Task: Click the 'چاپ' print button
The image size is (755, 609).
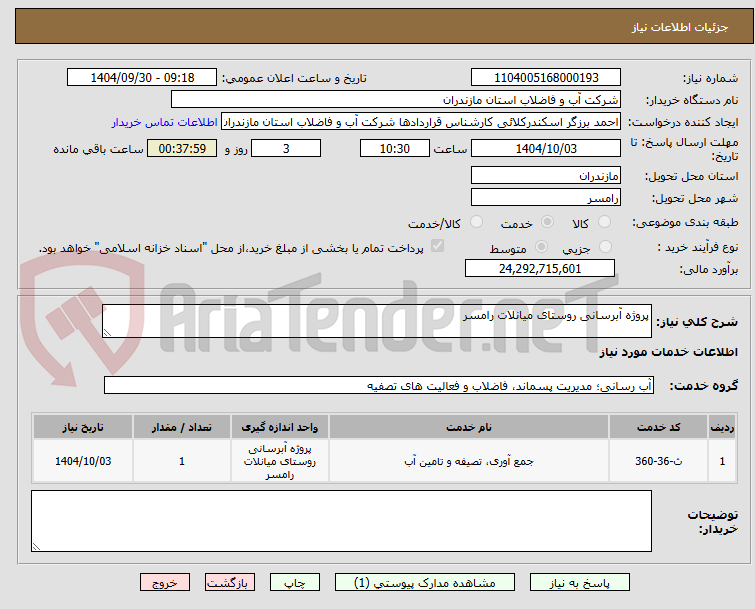Action: tap(295, 583)
